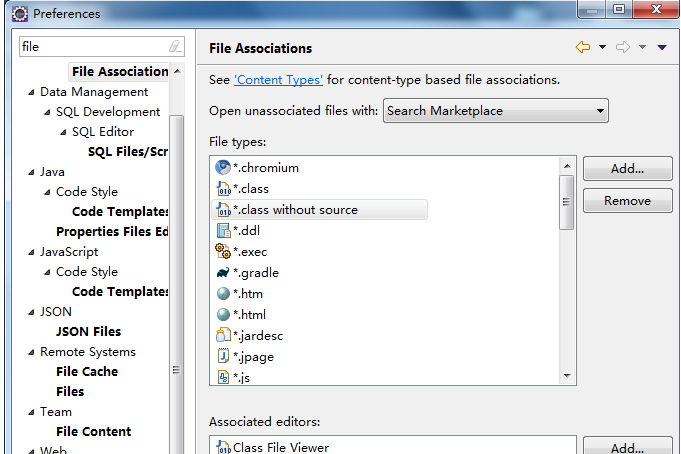Screen dimensions: 681x454
Task: Click the *.exec file type icon
Action: (x=223, y=252)
